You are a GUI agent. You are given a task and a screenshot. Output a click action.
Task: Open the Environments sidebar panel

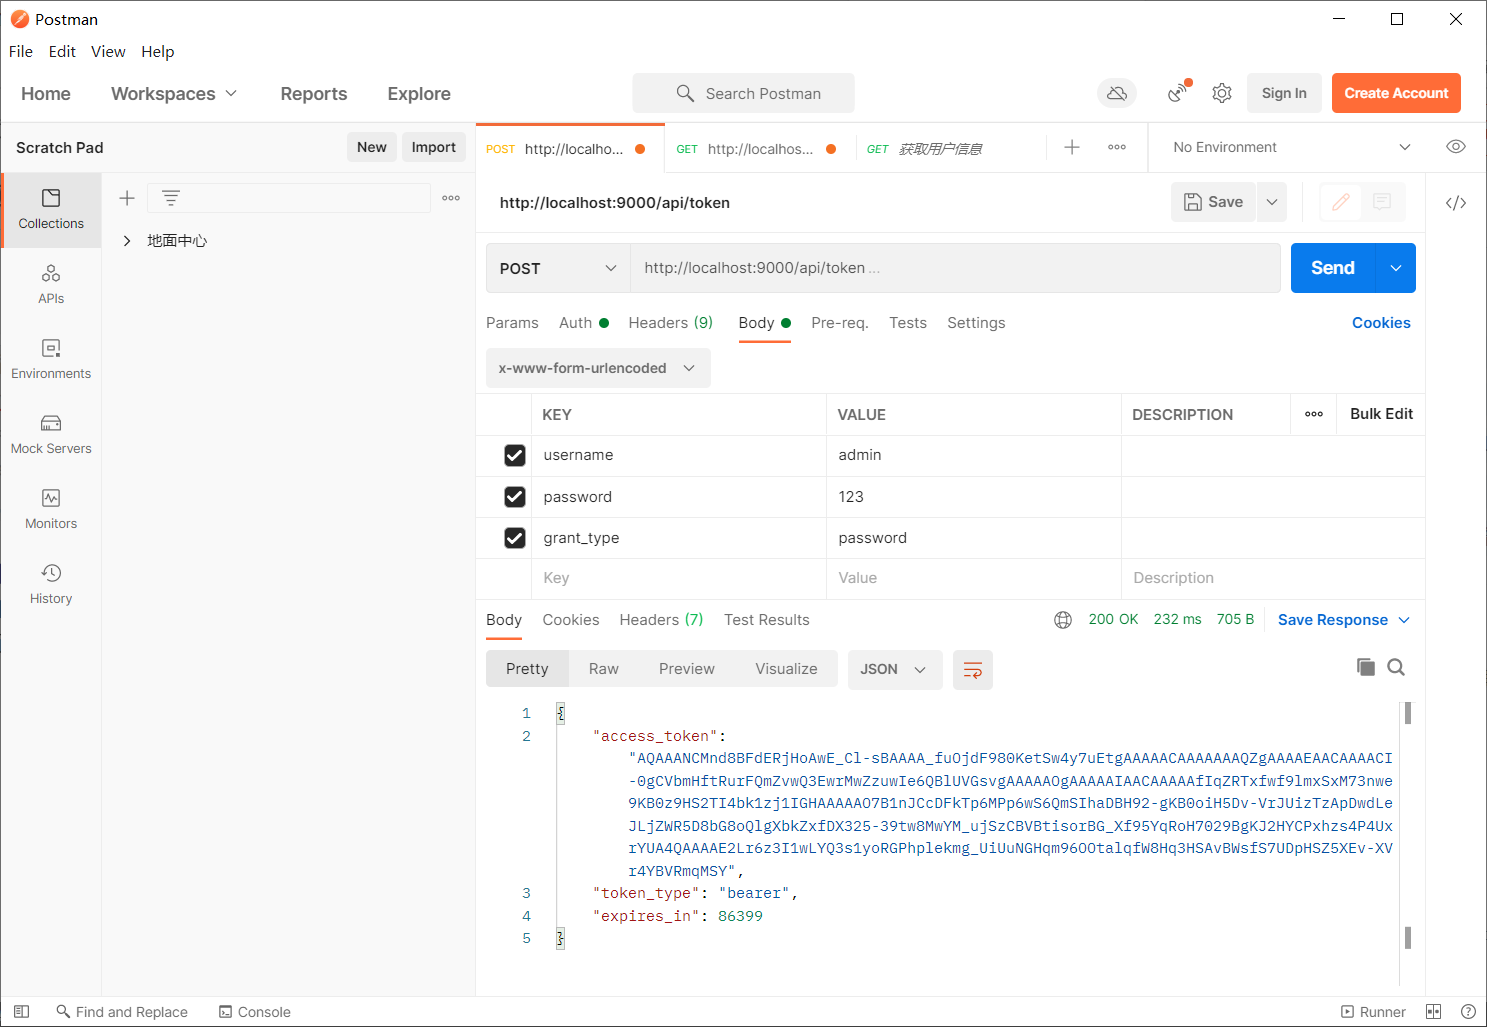(x=51, y=360)
